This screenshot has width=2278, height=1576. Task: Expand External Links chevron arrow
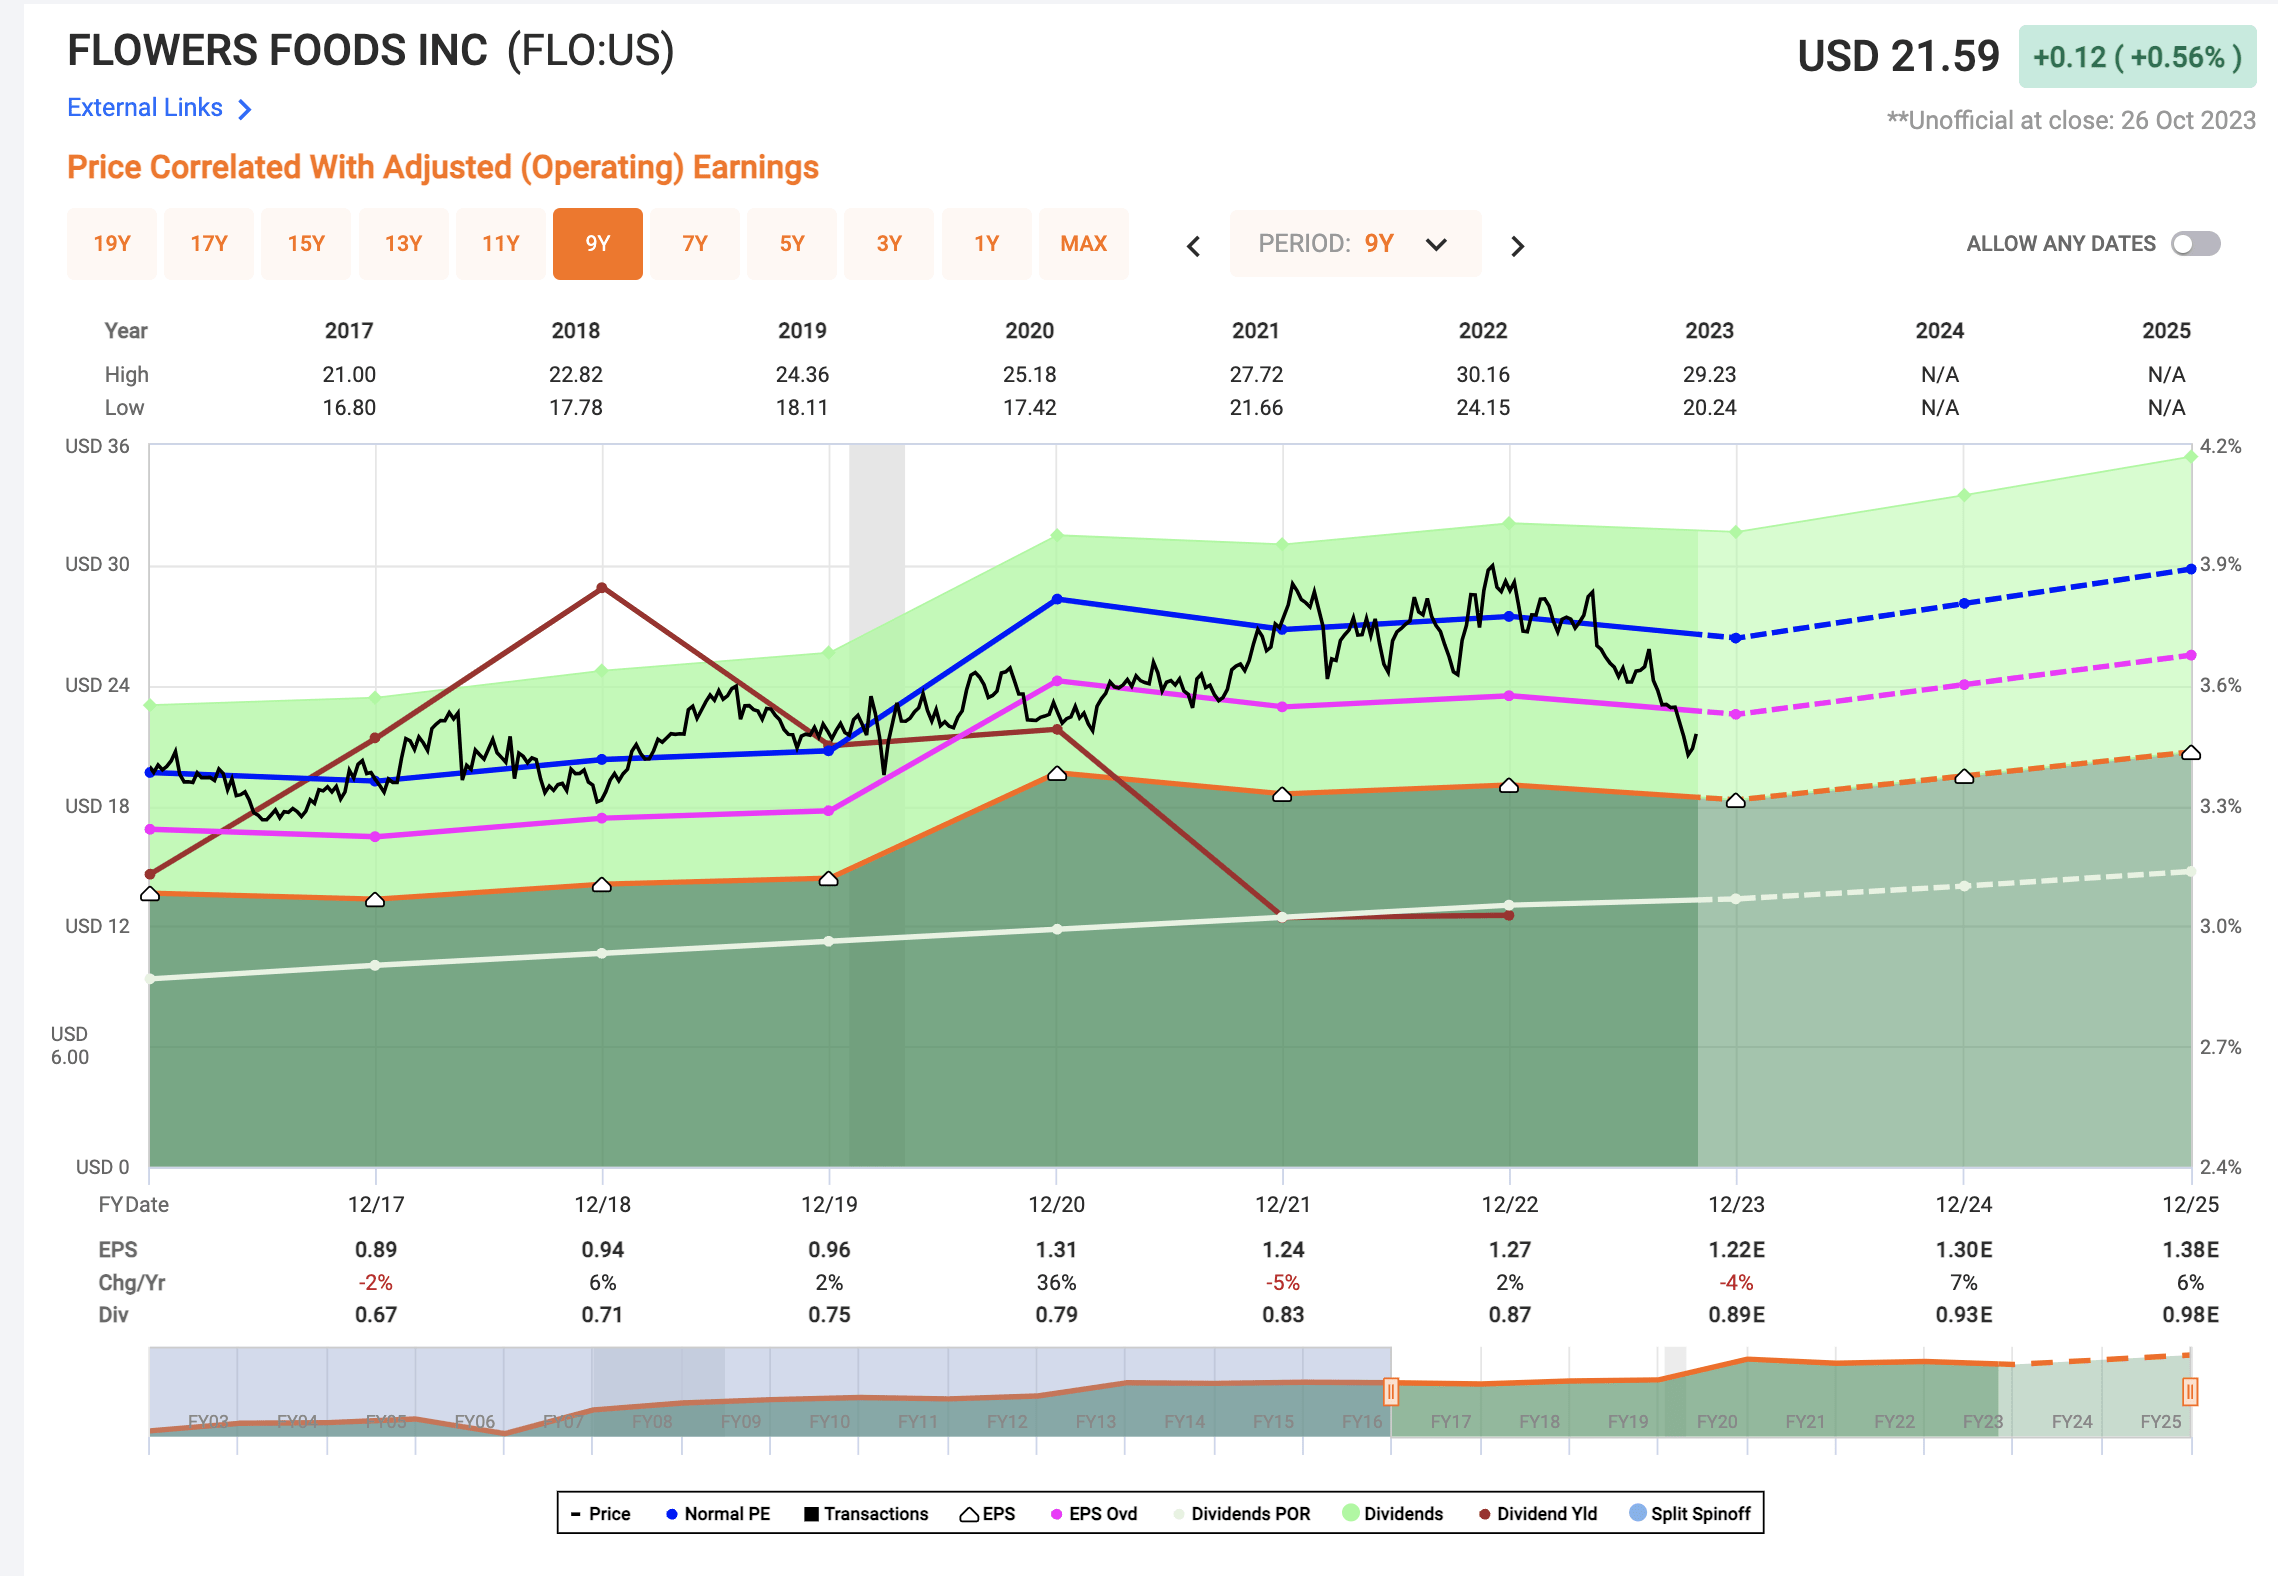(245, 109)
